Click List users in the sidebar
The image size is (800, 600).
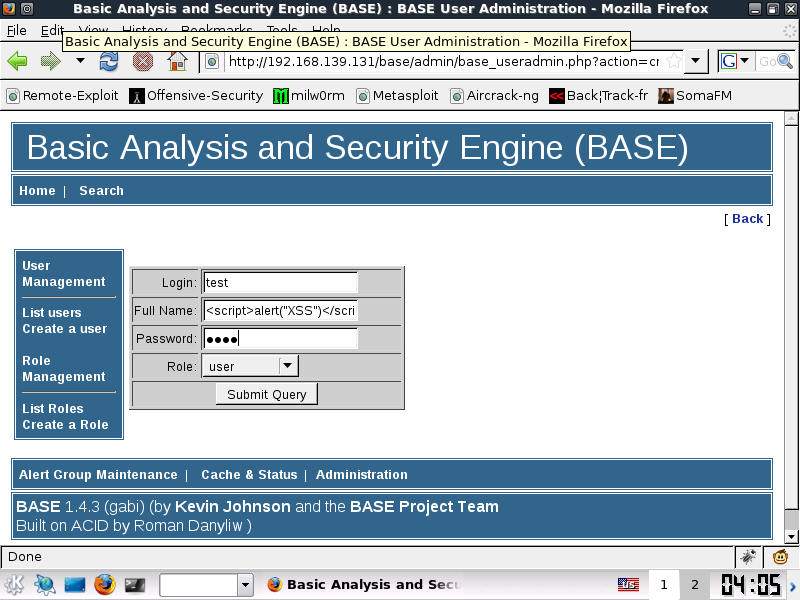[x=52, y=313]
